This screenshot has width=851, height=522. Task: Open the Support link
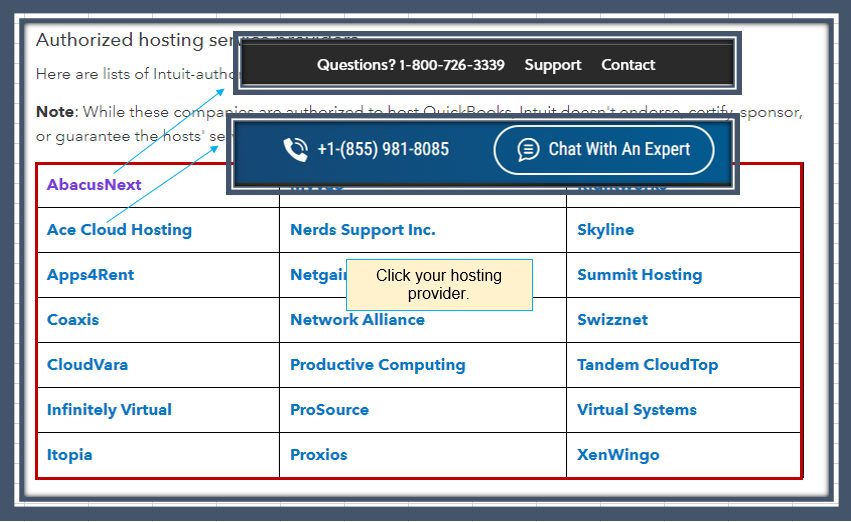pyautogui.click(x=552, y=65)
